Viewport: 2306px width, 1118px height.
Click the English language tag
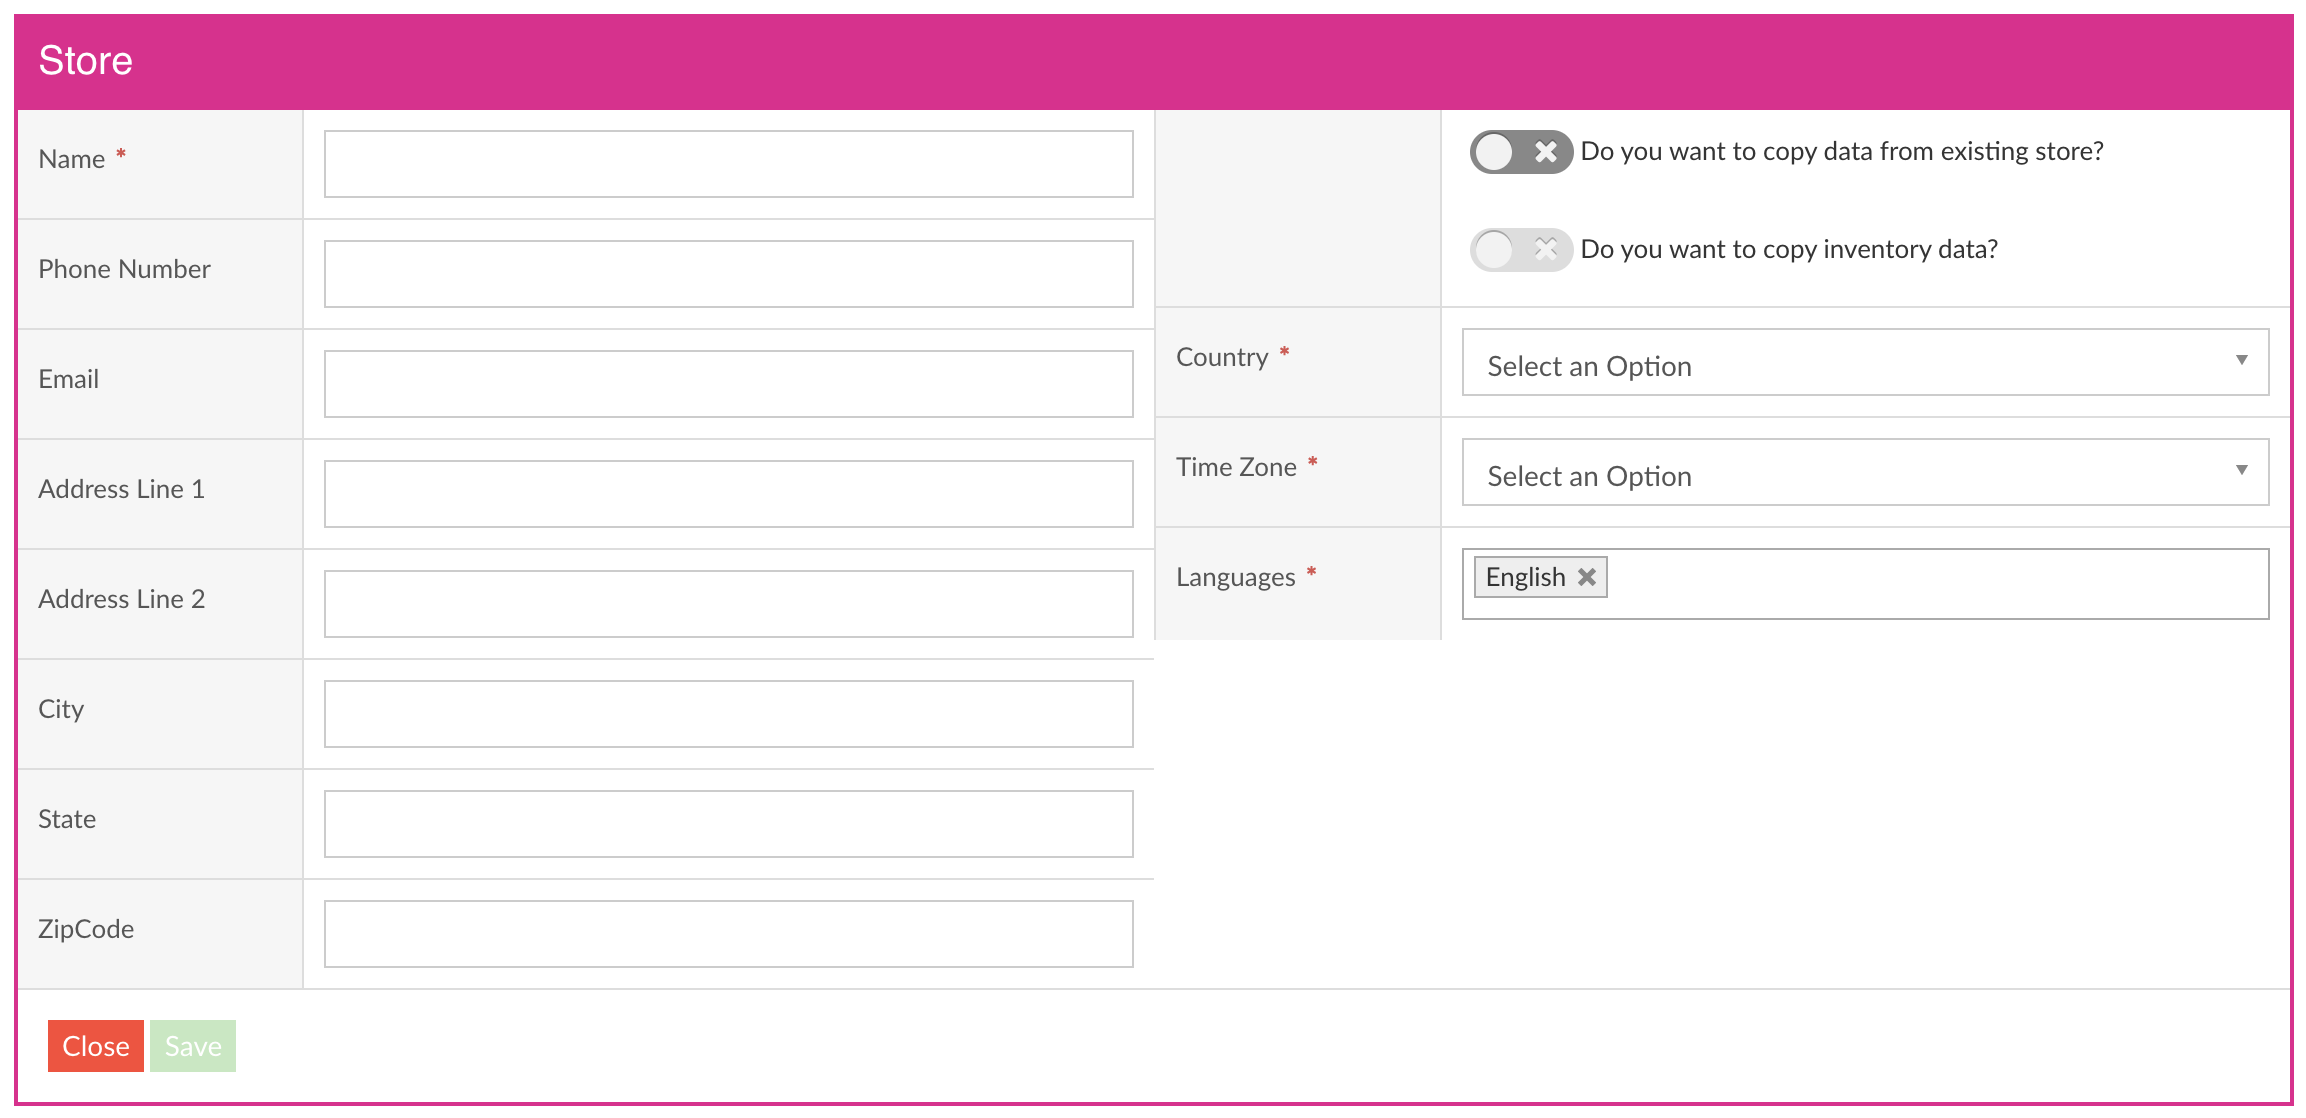(x=1525, y=577)
